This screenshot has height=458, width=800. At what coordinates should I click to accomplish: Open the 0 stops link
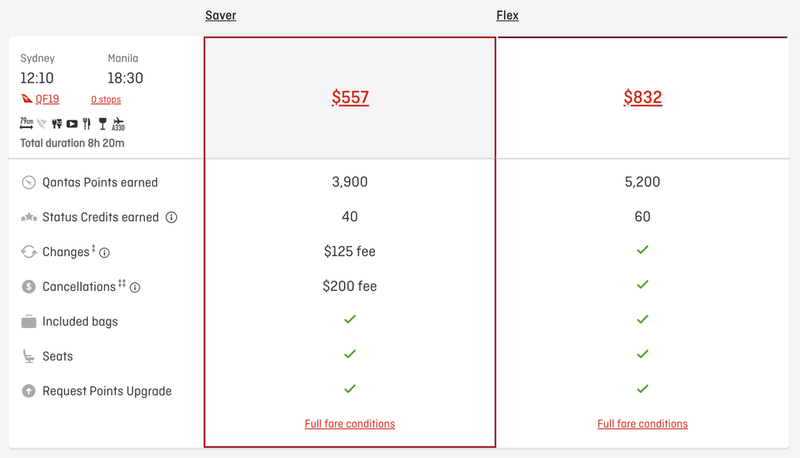(106, 99)
